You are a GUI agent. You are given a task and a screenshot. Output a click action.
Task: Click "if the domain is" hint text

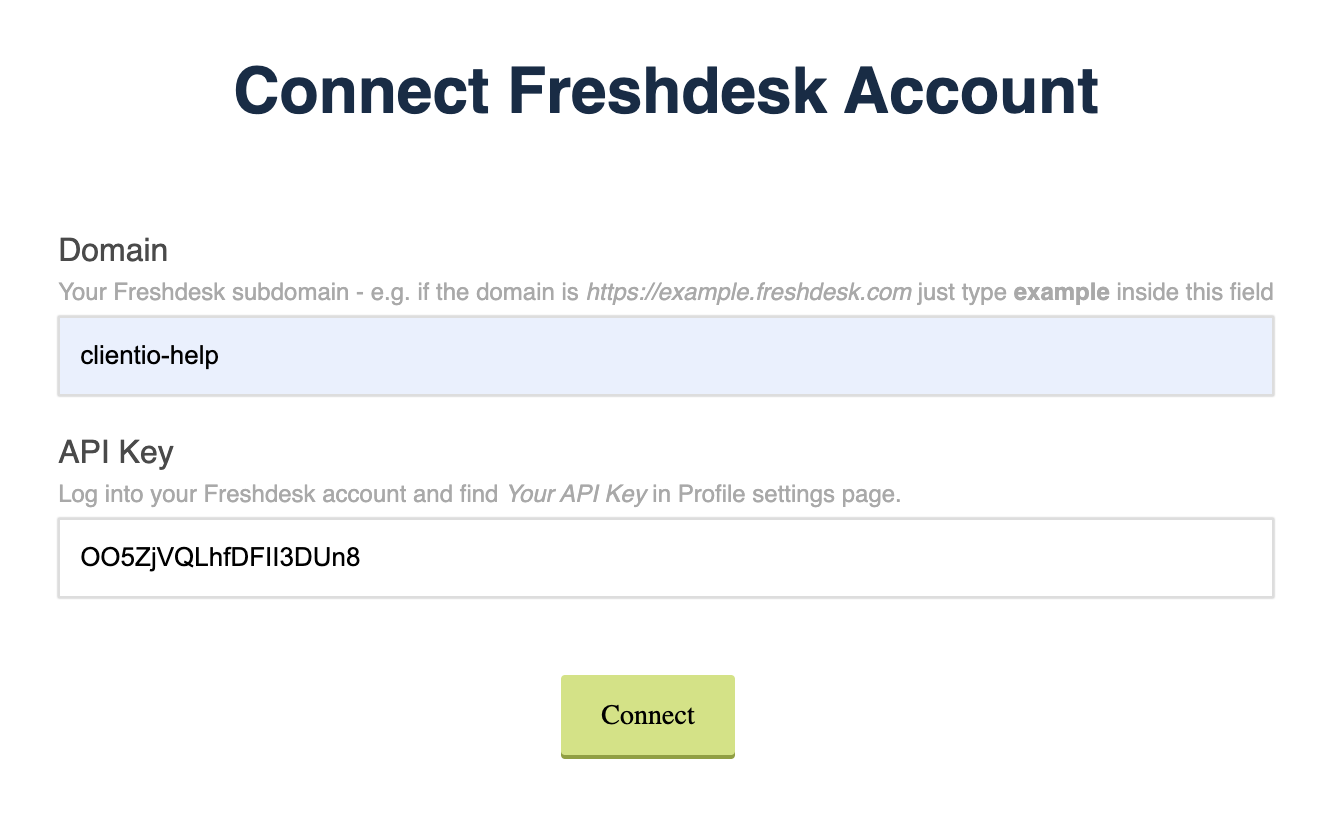(x=504, y=293)
